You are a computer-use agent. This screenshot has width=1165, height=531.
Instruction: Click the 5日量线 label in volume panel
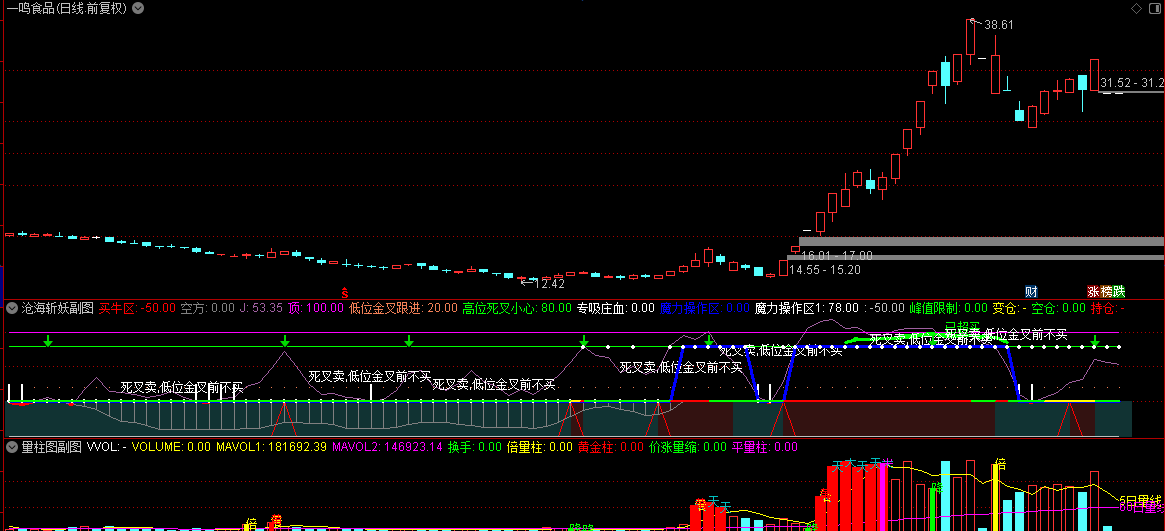click(x=1141, y=500)
